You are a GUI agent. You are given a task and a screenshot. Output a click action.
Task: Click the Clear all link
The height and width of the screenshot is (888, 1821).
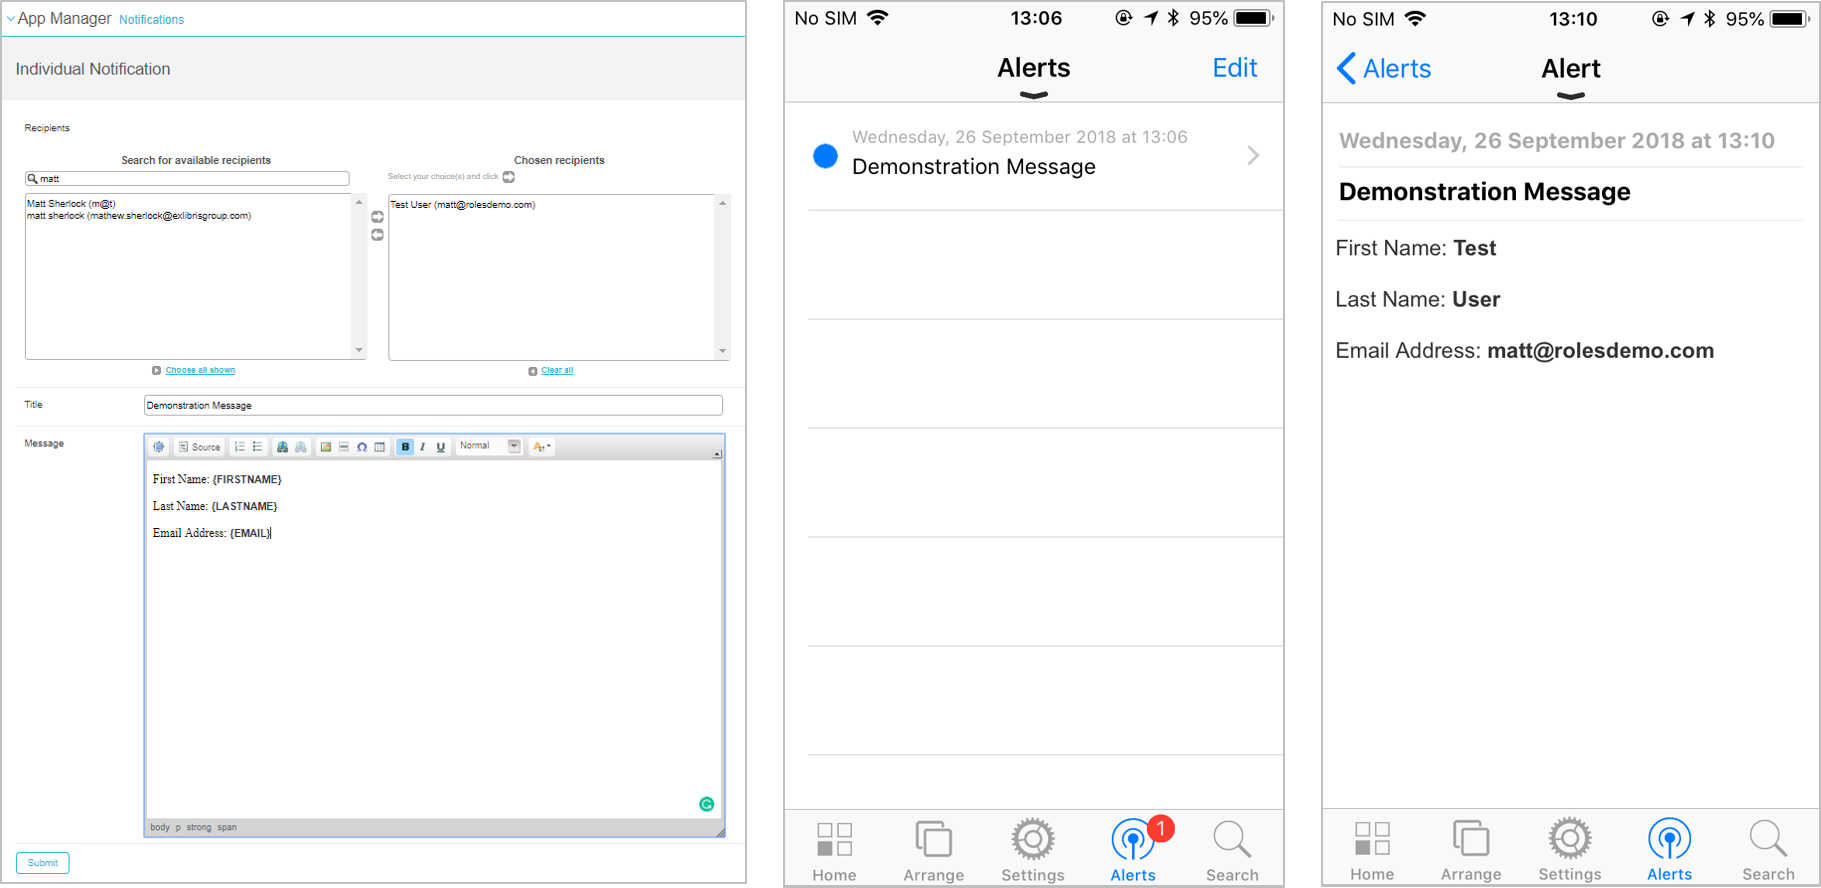tap(557, 370)
